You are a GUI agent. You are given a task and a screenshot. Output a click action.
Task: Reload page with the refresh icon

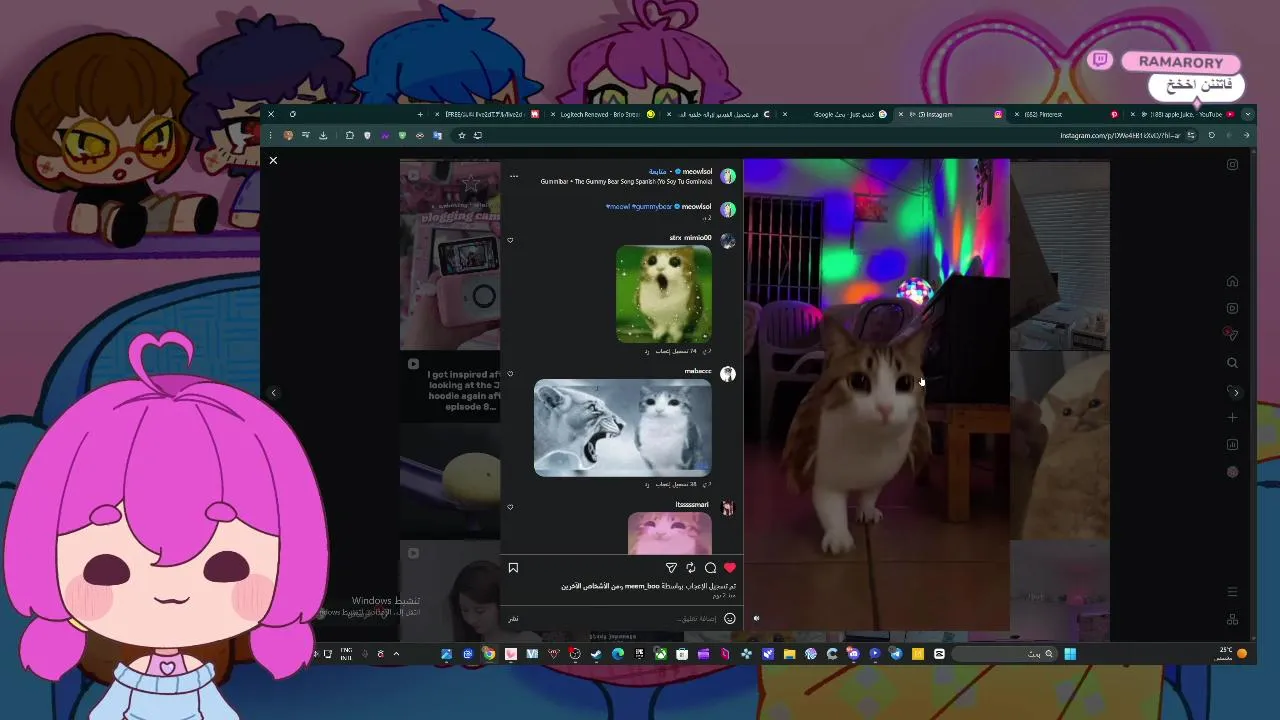tap(1211, 135)
